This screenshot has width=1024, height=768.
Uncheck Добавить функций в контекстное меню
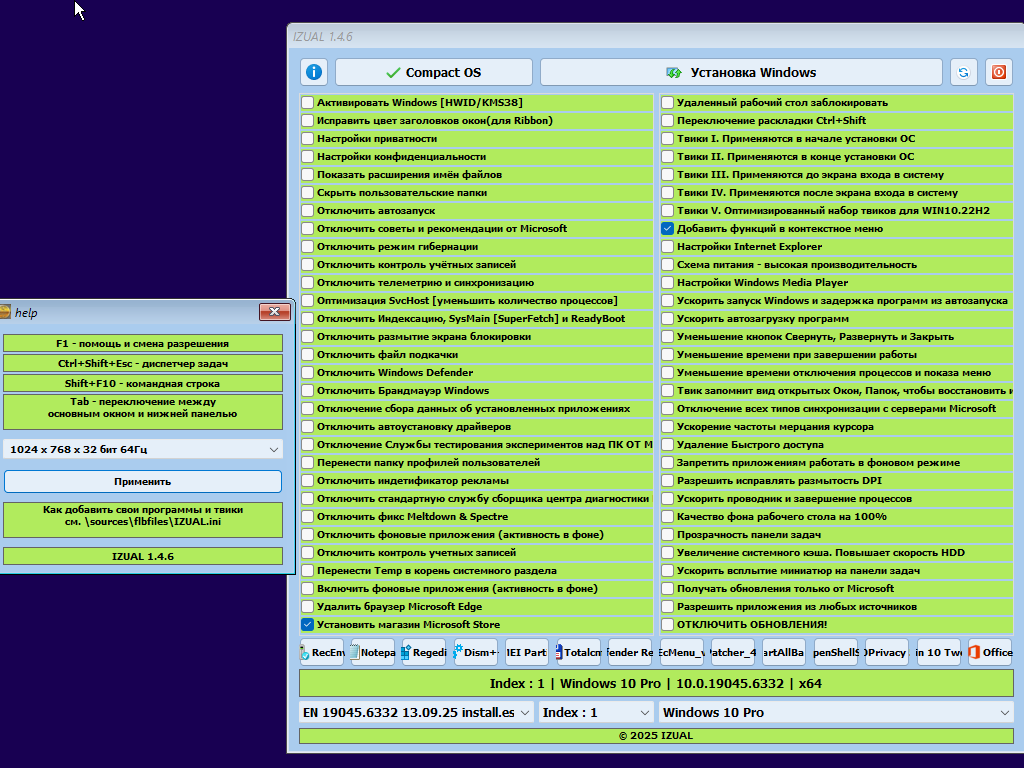point(667,229)
